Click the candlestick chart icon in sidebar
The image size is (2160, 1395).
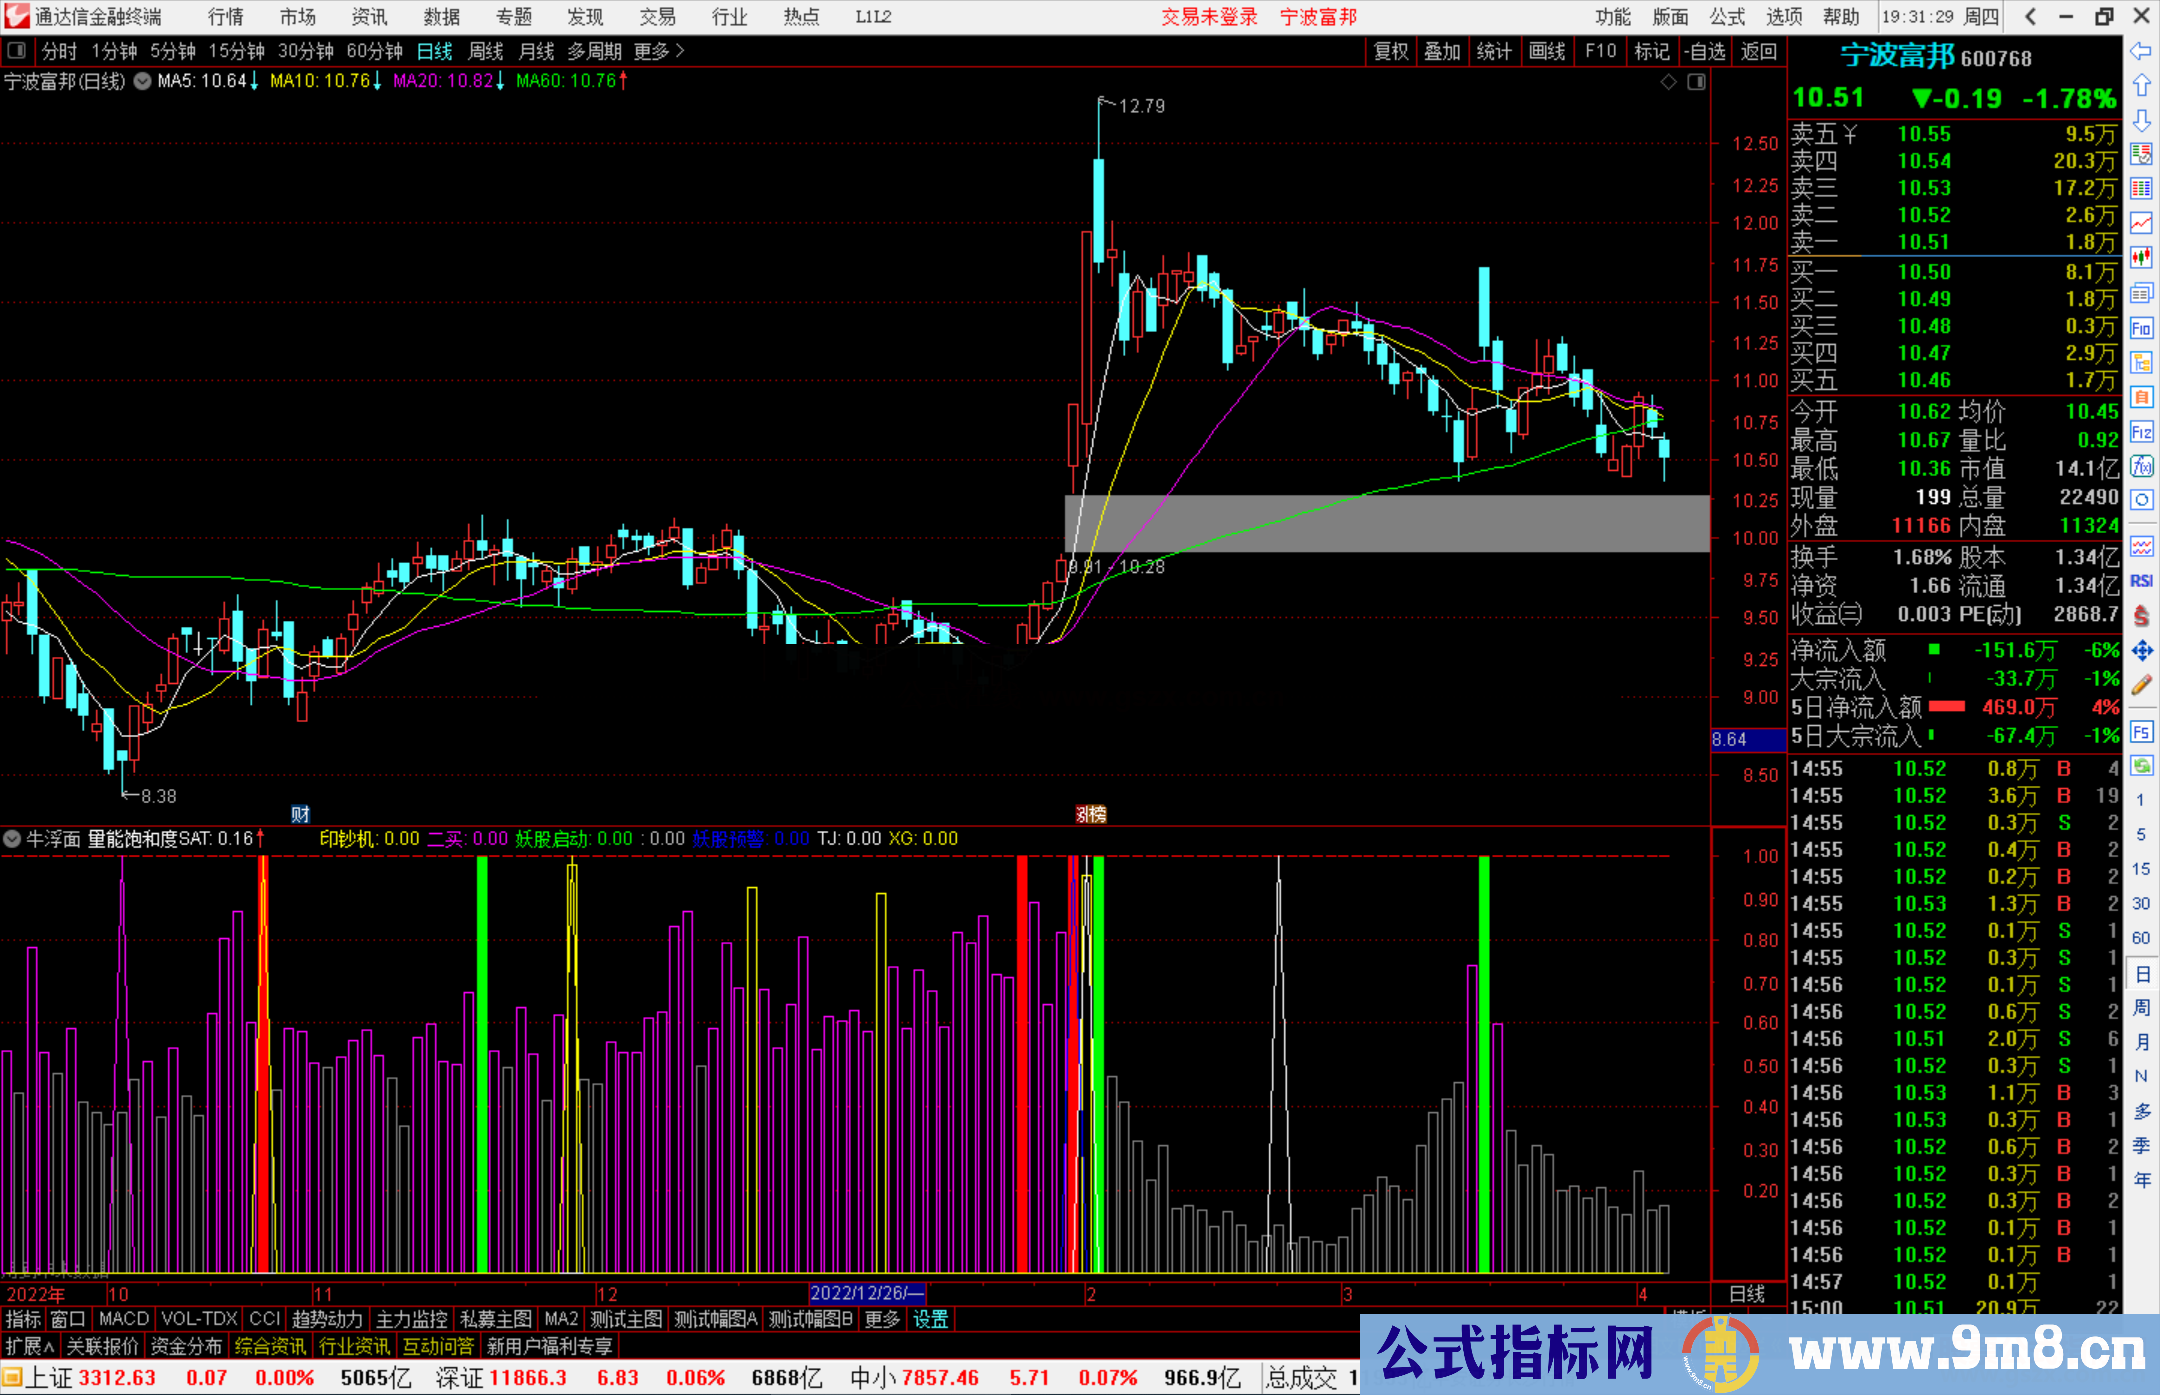[2141, 258]
